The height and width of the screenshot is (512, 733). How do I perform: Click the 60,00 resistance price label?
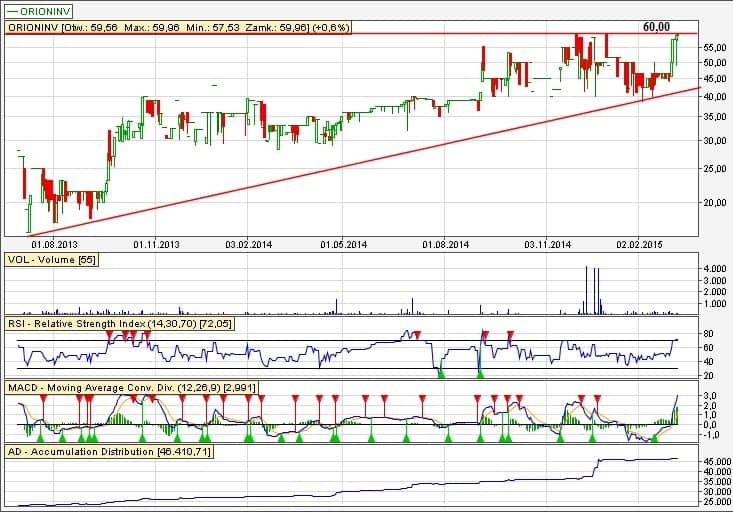pyautogui.click(x=656, y=28)
